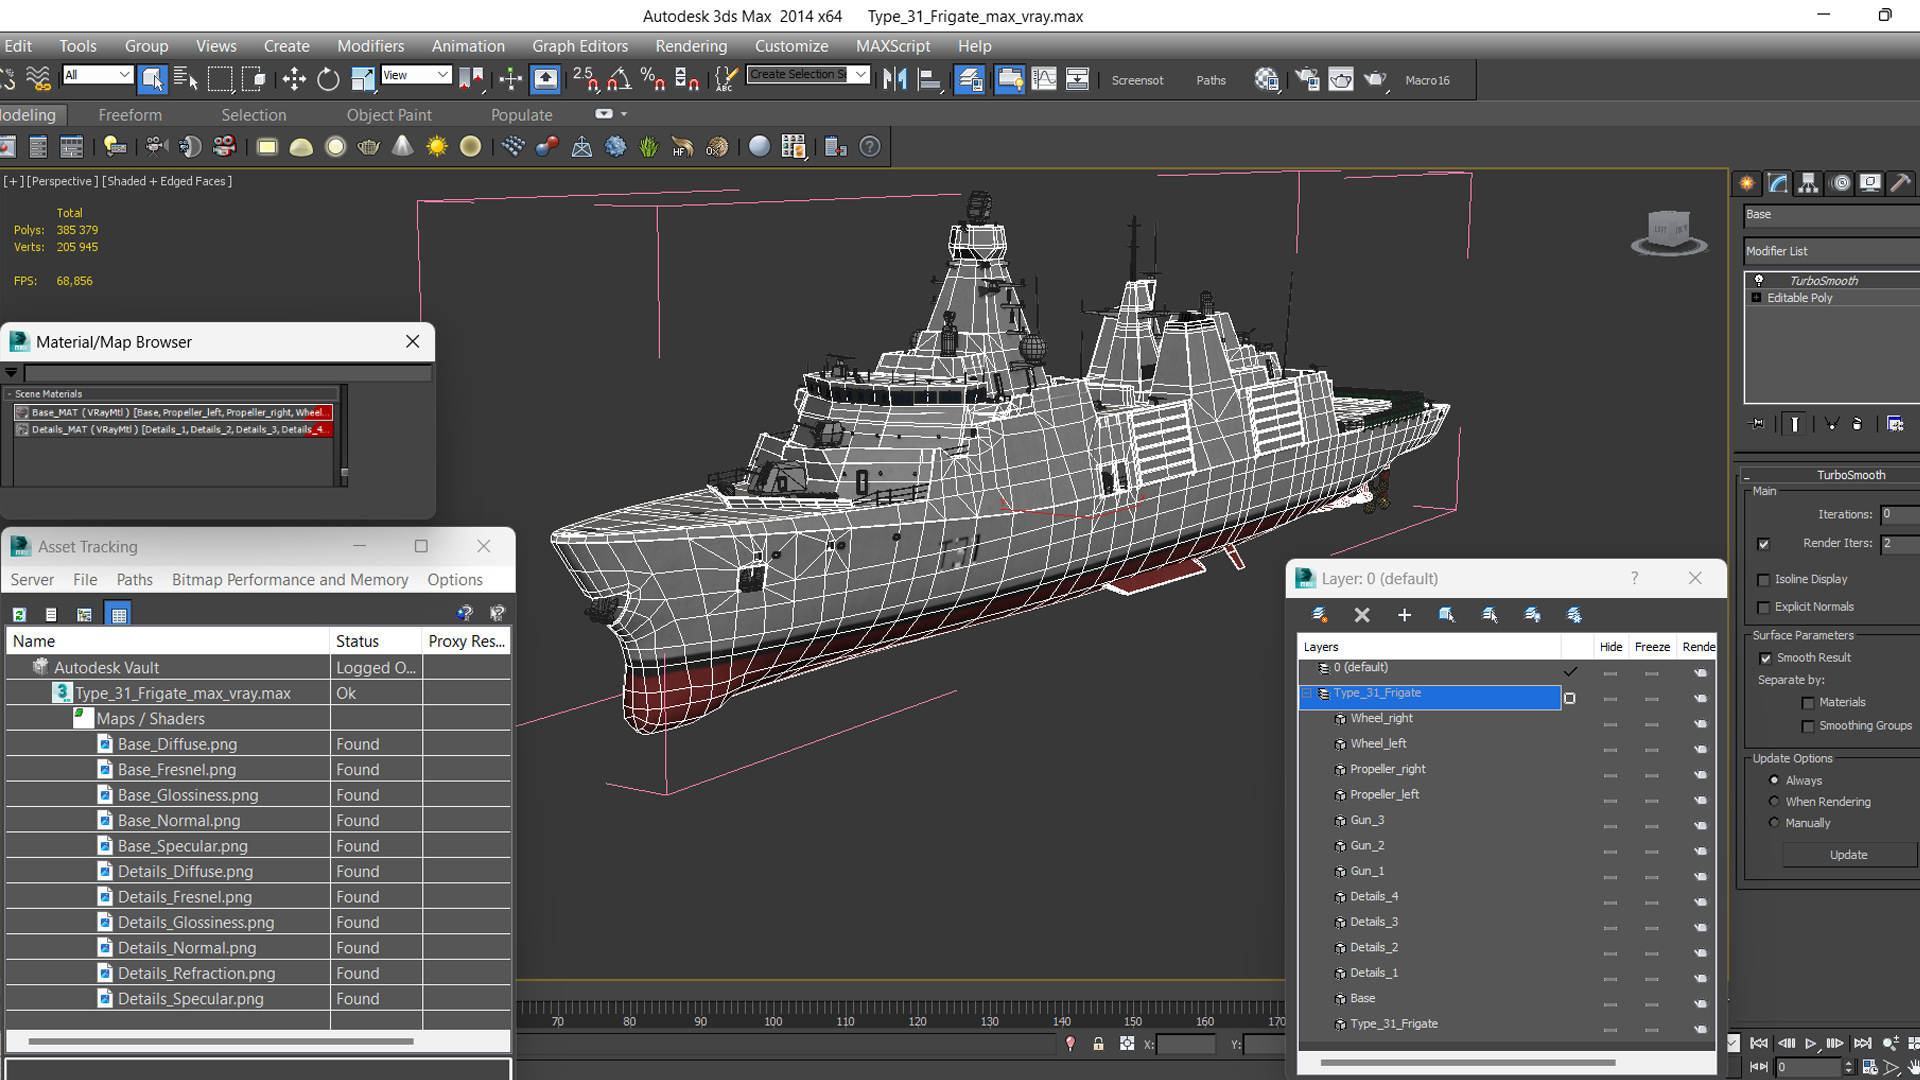This screenshot has width=1920, height=1080.
Task: Create a teapot primitive icon
Action: 369,147
